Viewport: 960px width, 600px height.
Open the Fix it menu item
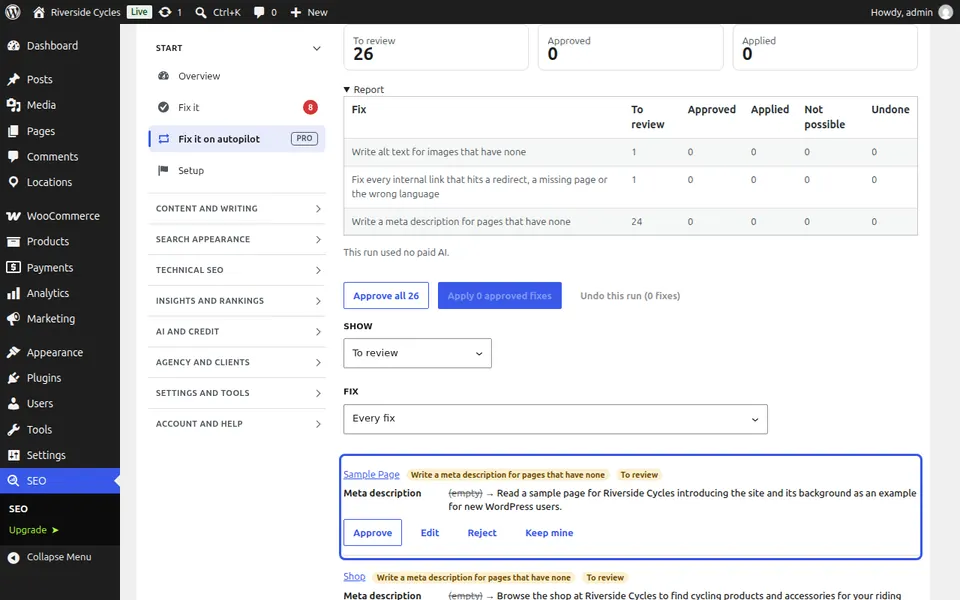pyautogui.click(x=237, y=108)
